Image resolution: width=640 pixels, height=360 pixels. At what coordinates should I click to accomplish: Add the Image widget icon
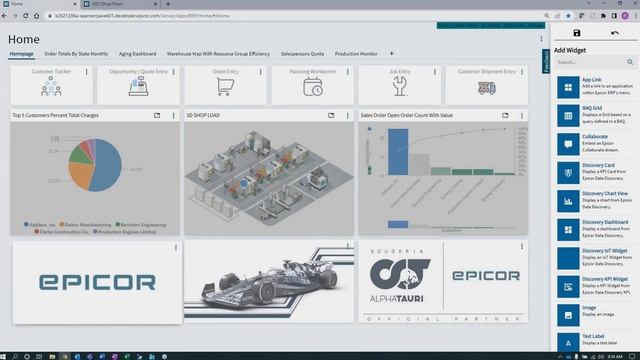568,315
